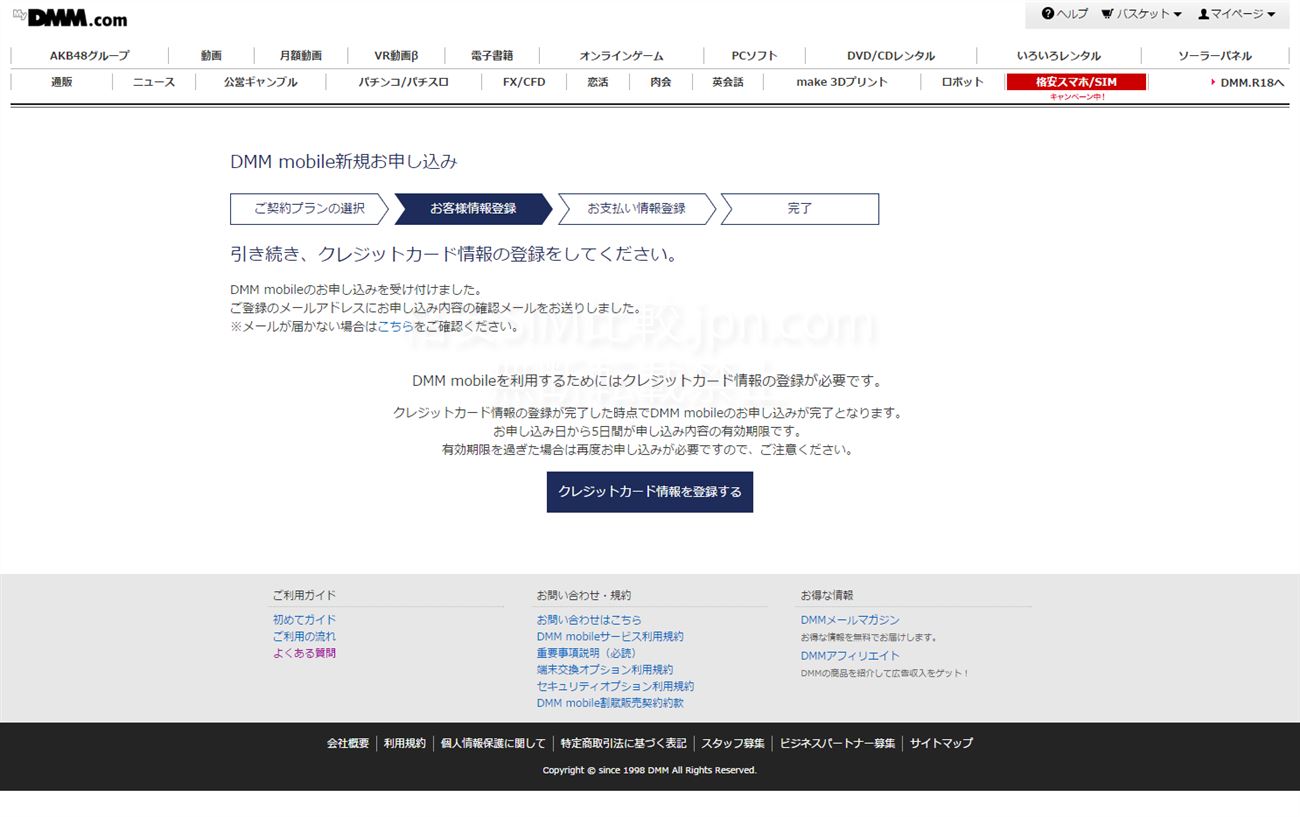Image resolution: width=1300 pixels, height=817 pixels.
Task: Open the ヘルプ help link
Action: pyautogui.click(x=1064, y=14)
